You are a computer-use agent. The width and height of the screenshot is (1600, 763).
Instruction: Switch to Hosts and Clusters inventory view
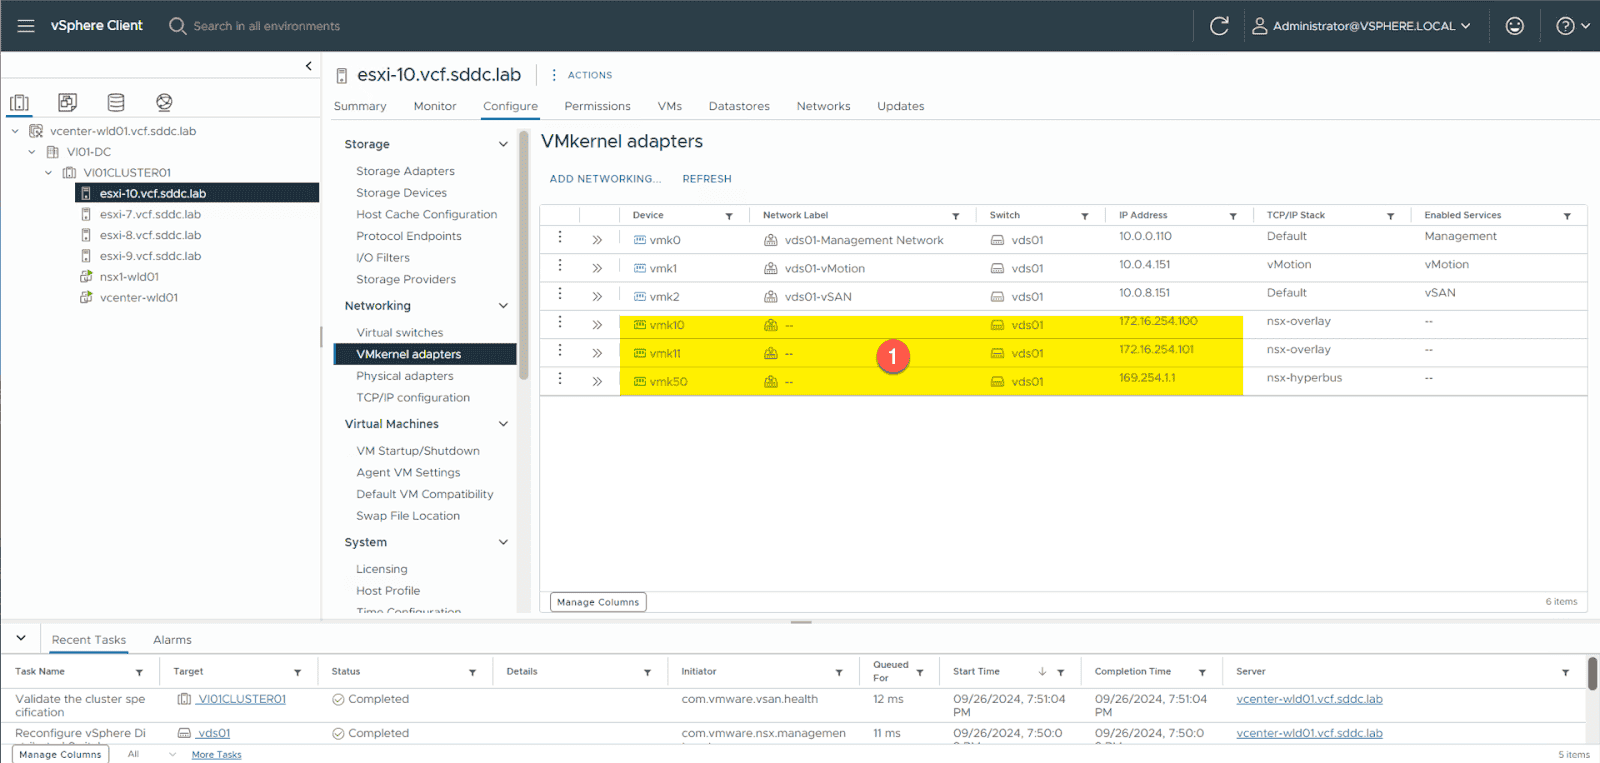tap(19, 102)
